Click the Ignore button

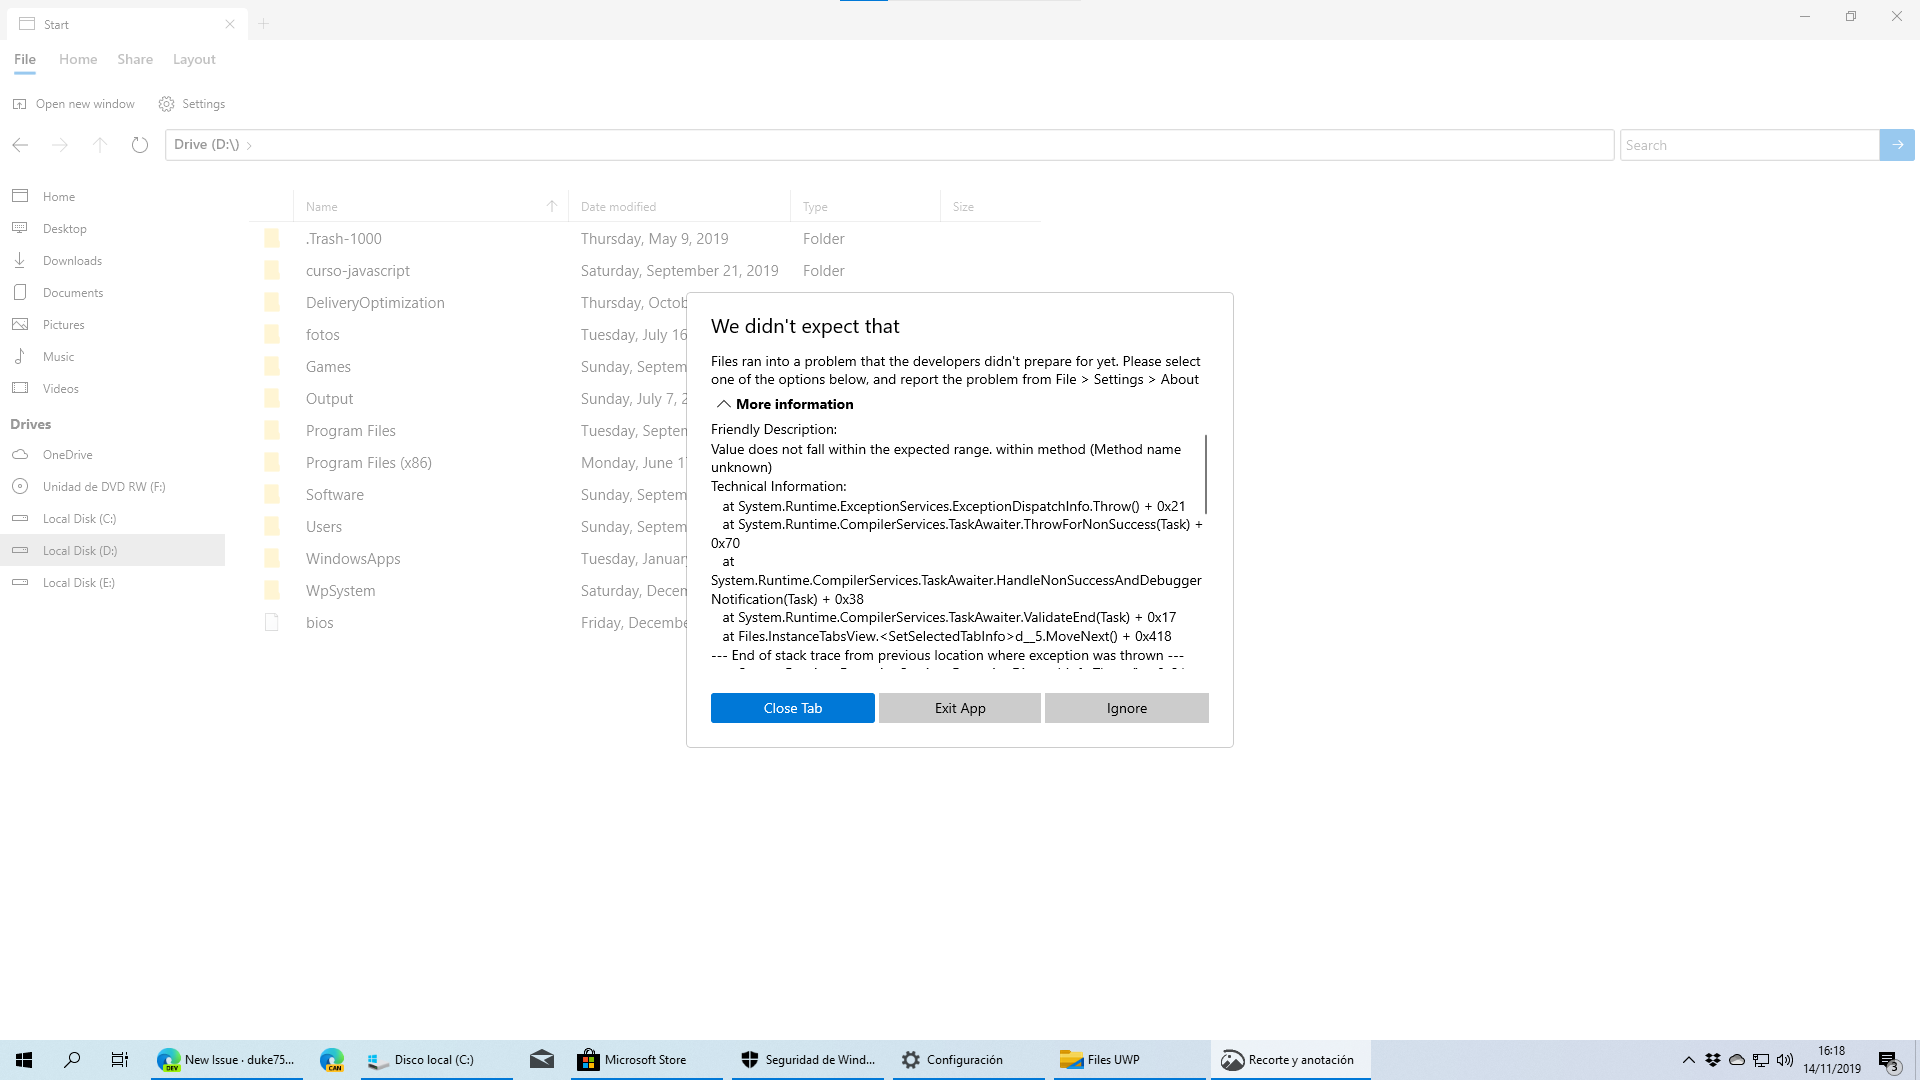coord(1126,707)
